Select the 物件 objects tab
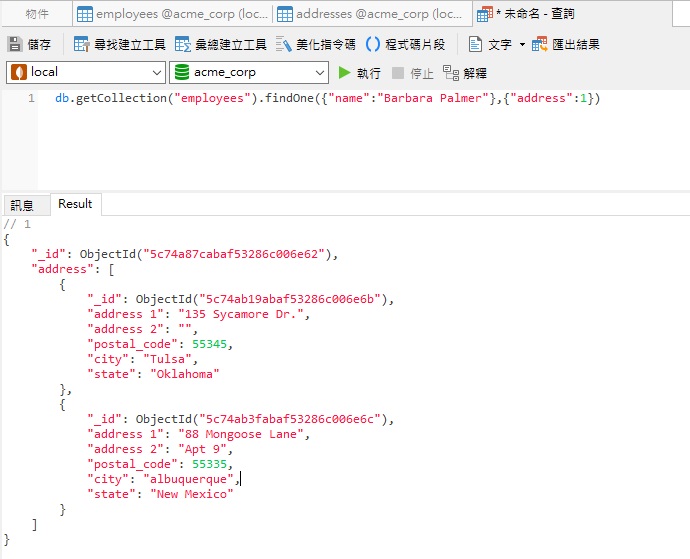690x559 pixels. [x=37, y=14]
